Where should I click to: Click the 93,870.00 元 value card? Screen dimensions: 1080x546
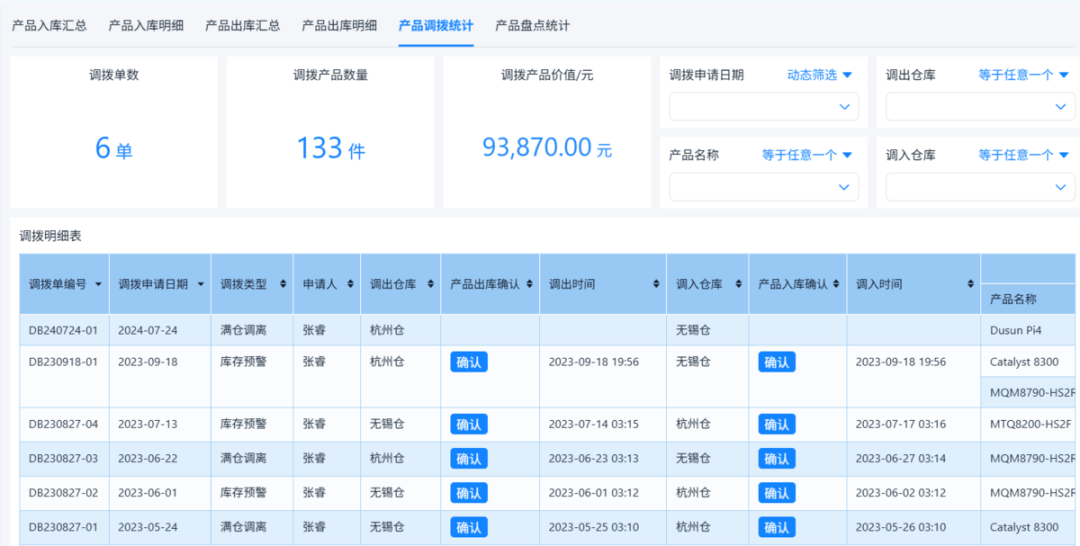coord(547,132)
